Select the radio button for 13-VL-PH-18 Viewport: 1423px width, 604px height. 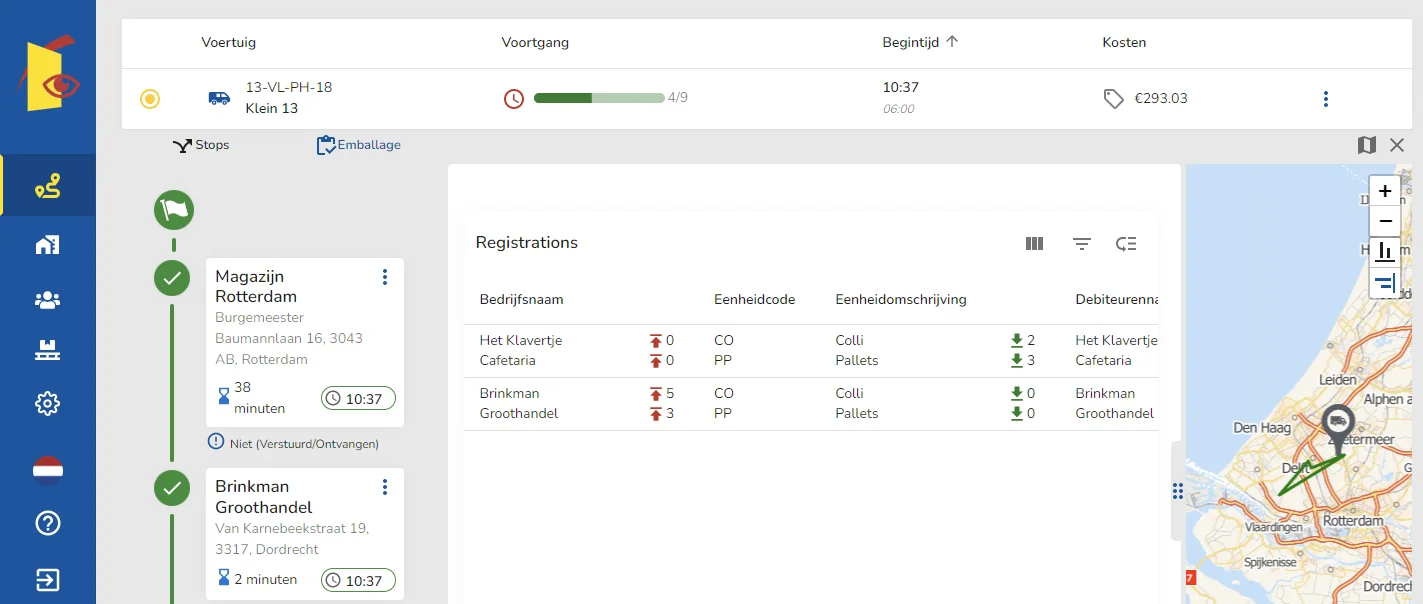point(150,98)
